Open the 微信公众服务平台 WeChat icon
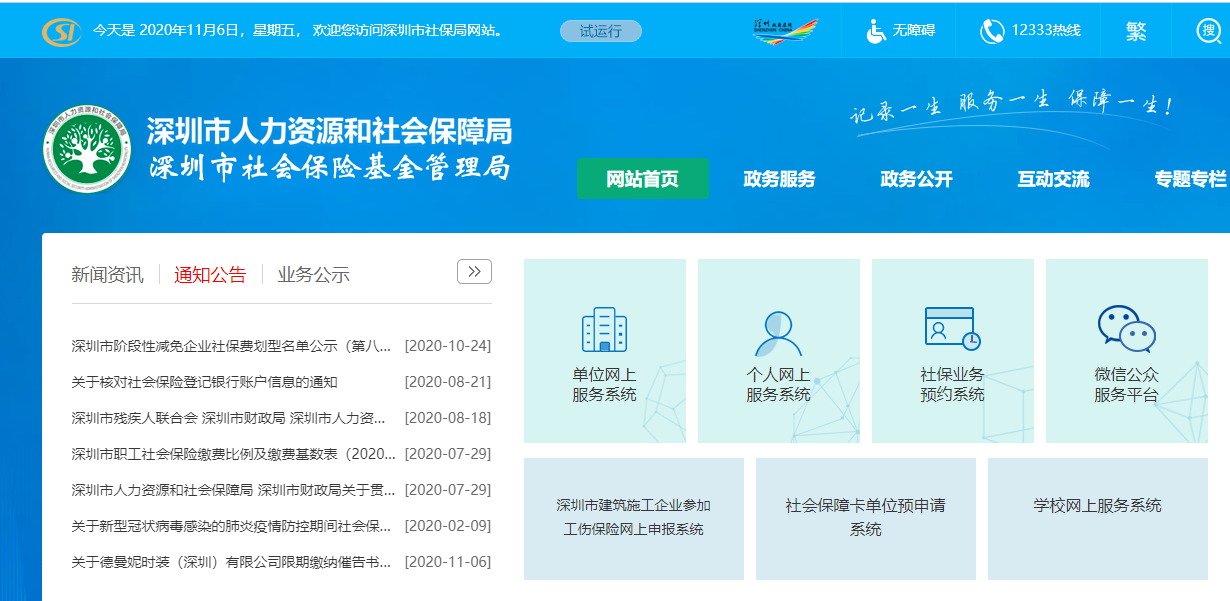Image resolution: width=1230 pixels, height=601 pixels. [1125, 328]
